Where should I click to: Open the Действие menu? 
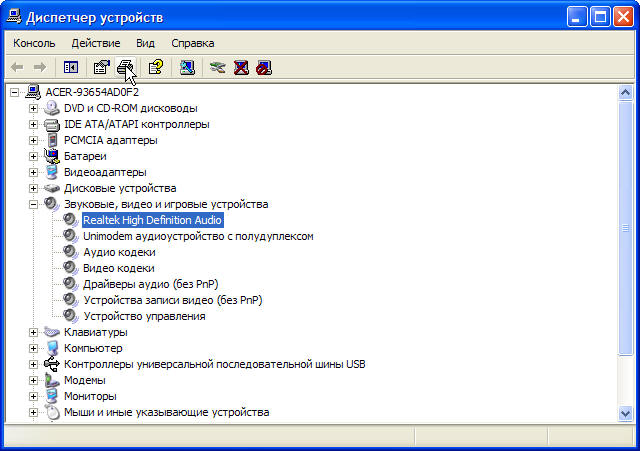[x=96, y=43]
